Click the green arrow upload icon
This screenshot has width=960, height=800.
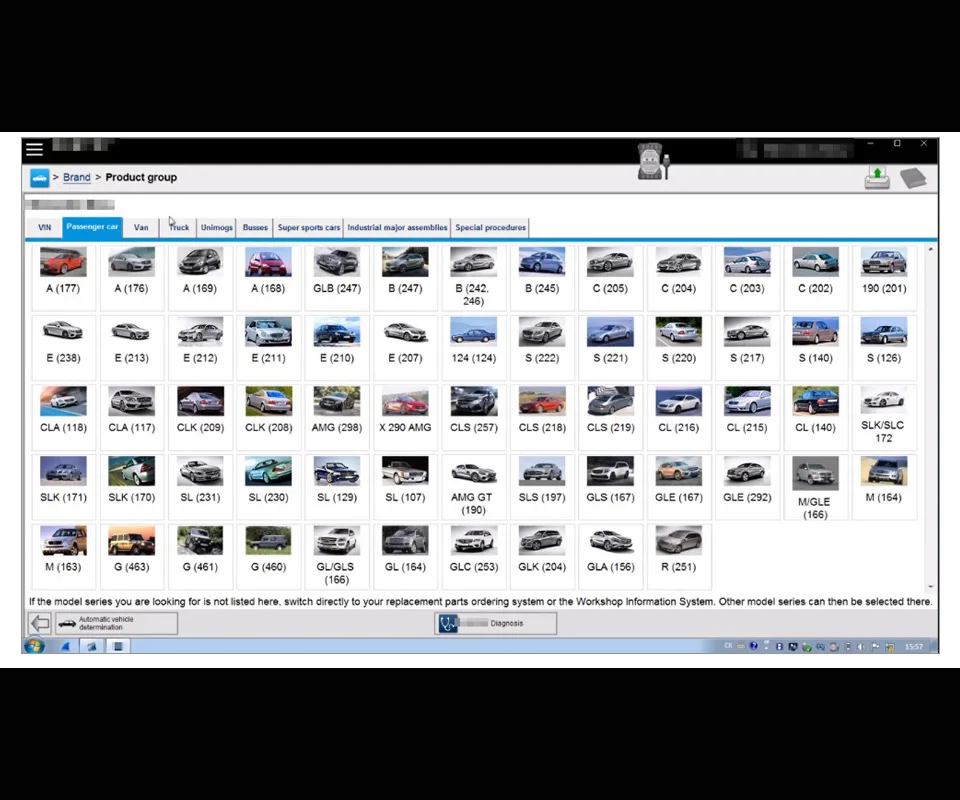point(877,178)
